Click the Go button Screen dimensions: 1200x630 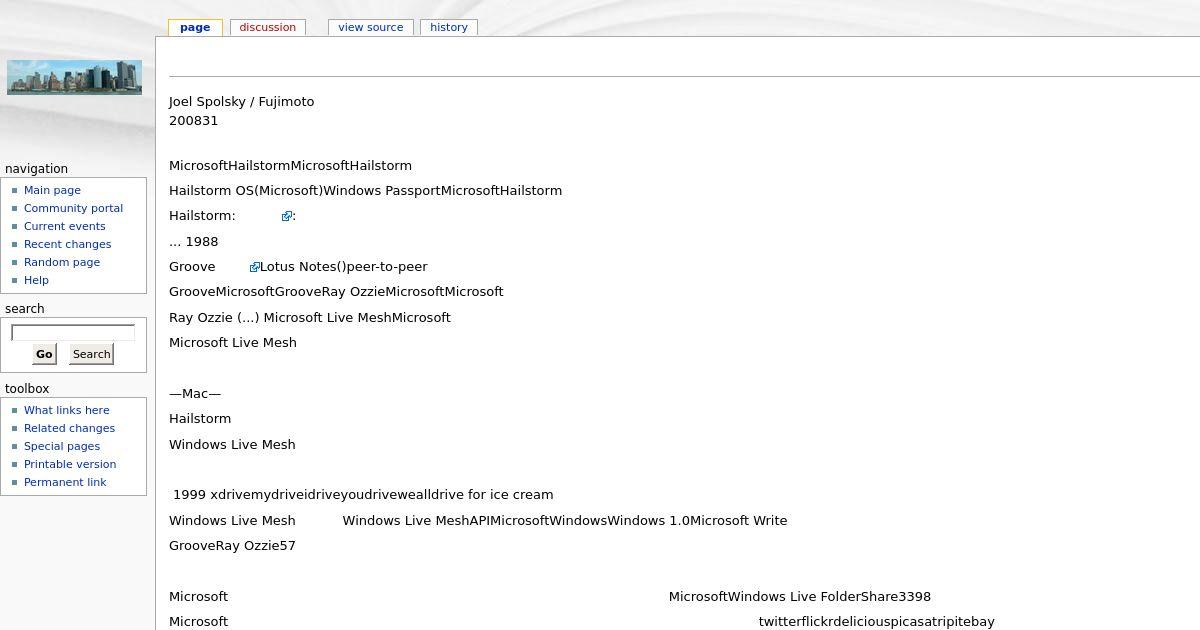click(44, 354)
